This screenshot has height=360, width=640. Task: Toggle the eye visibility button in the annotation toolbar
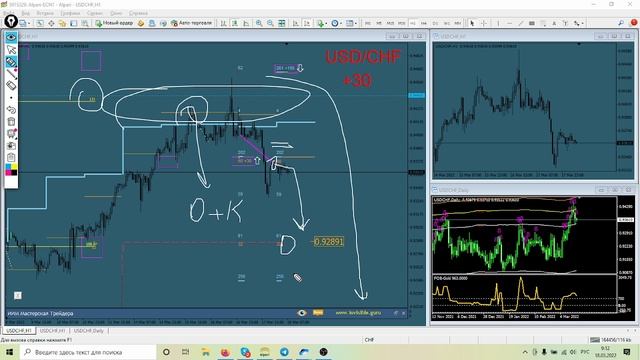click(11, 38)
